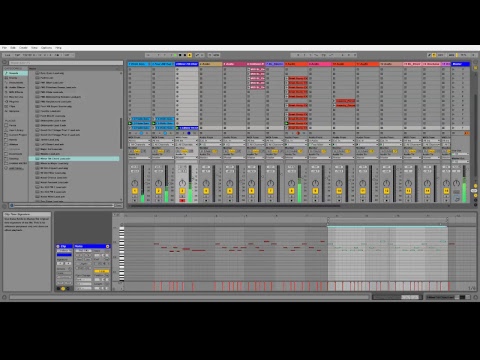Click the blue Preview/Cue volume knob
The height and width of the screenshot is (360, 480).
tap(457, 199)
